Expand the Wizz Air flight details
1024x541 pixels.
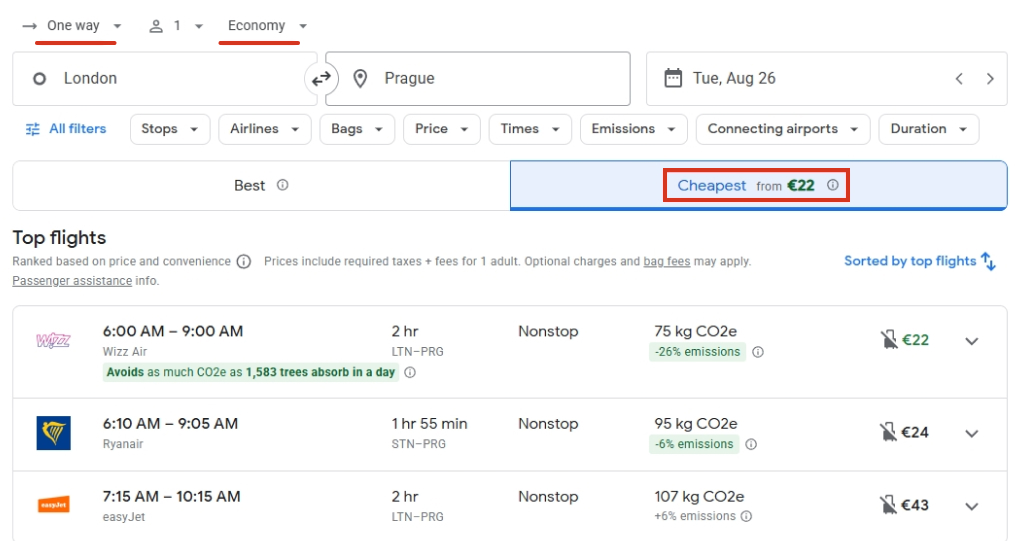point(972,341)
